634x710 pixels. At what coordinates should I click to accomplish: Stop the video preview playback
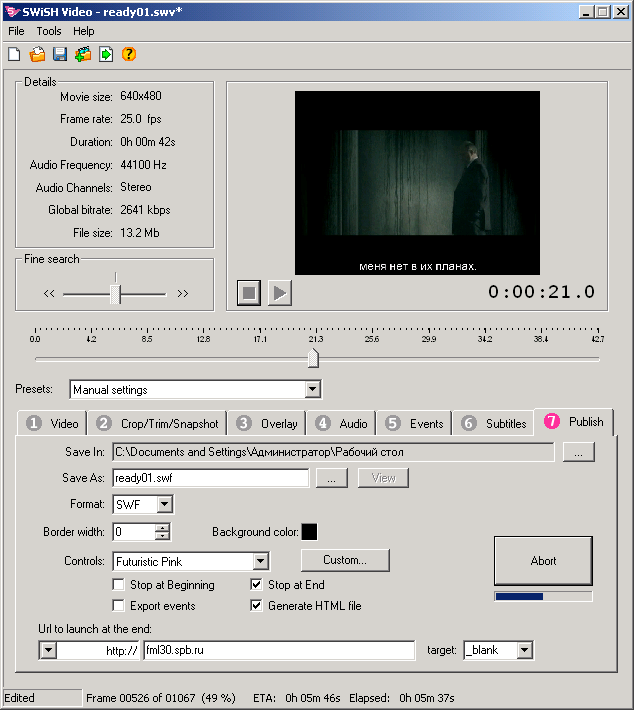pos(249,293)
